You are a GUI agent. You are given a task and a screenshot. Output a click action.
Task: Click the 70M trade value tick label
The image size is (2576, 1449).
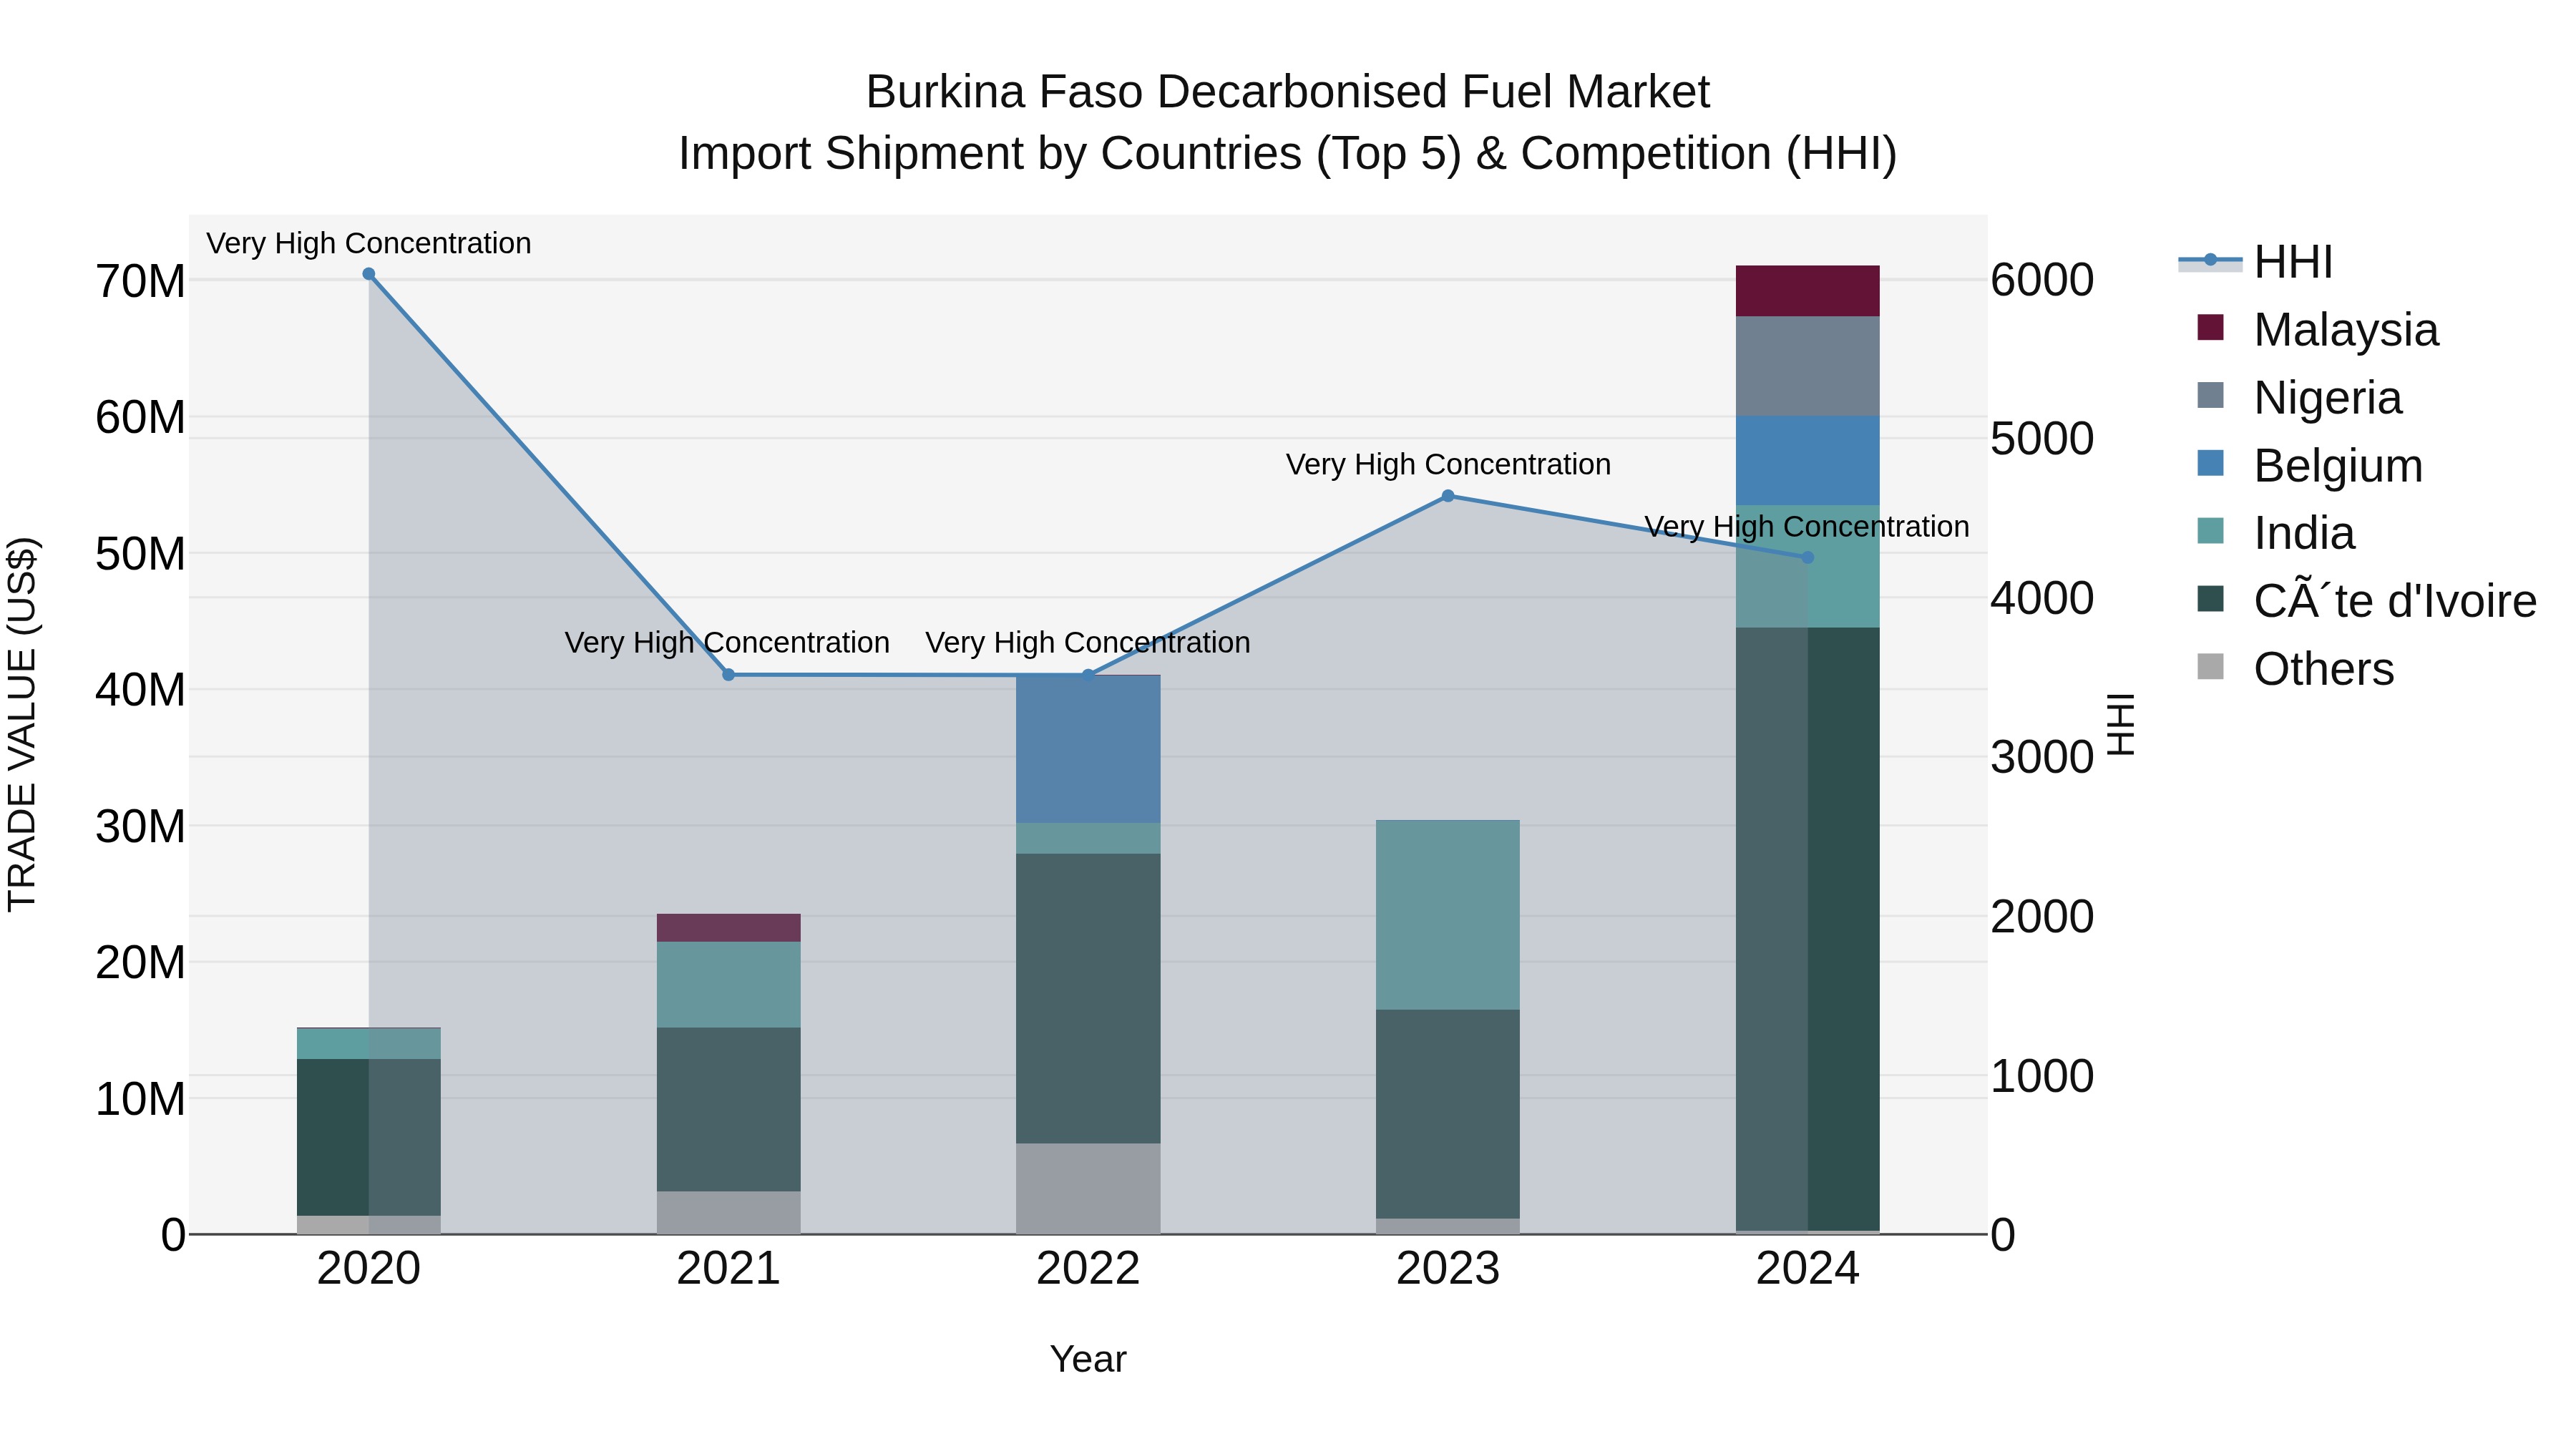pos(140,282)
